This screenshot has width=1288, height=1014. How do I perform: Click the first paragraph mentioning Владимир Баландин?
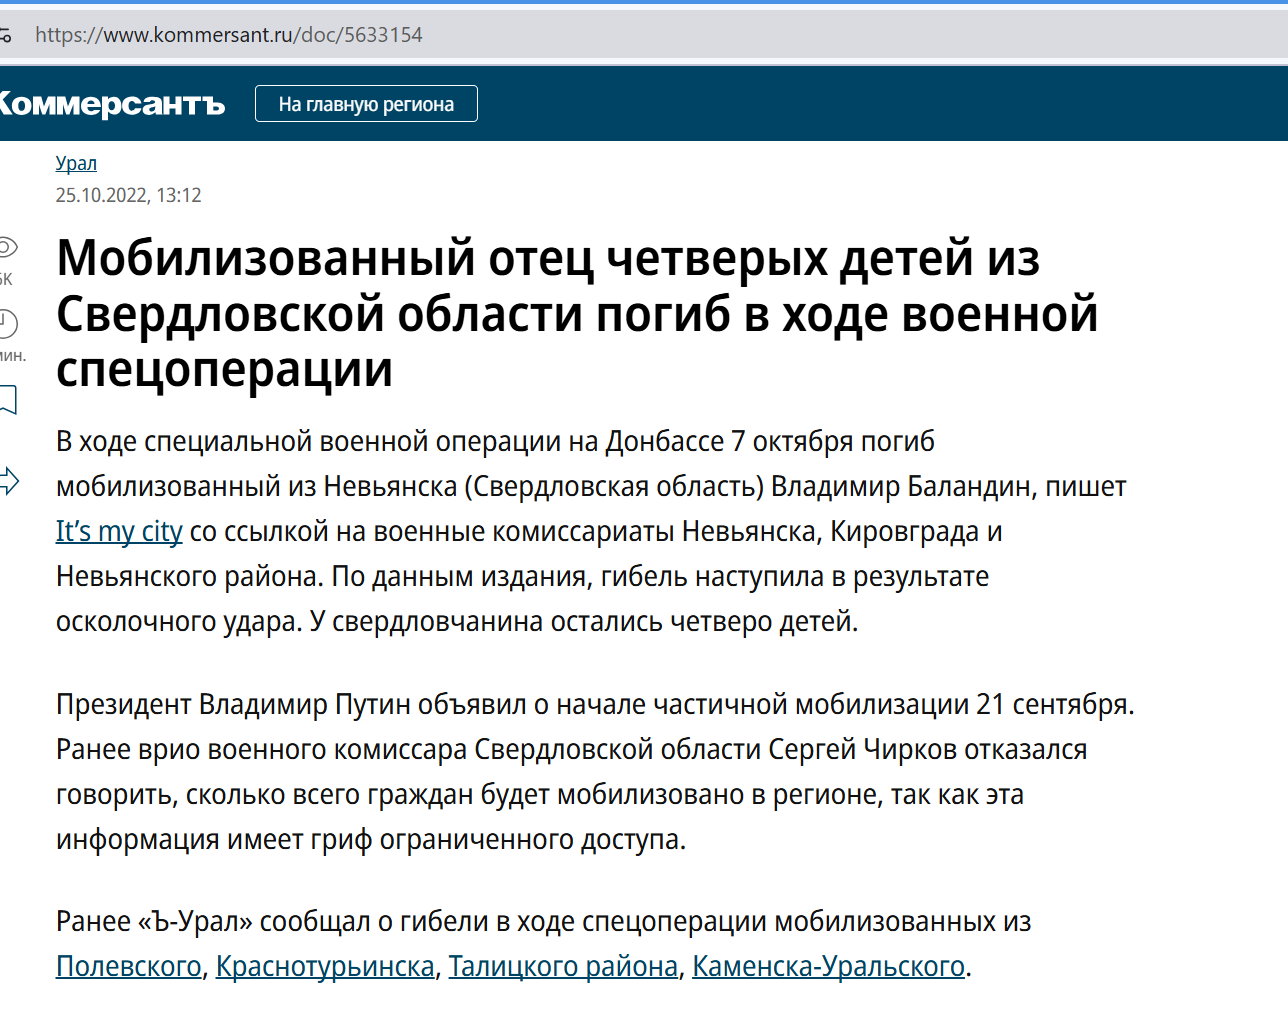(590, 531)
